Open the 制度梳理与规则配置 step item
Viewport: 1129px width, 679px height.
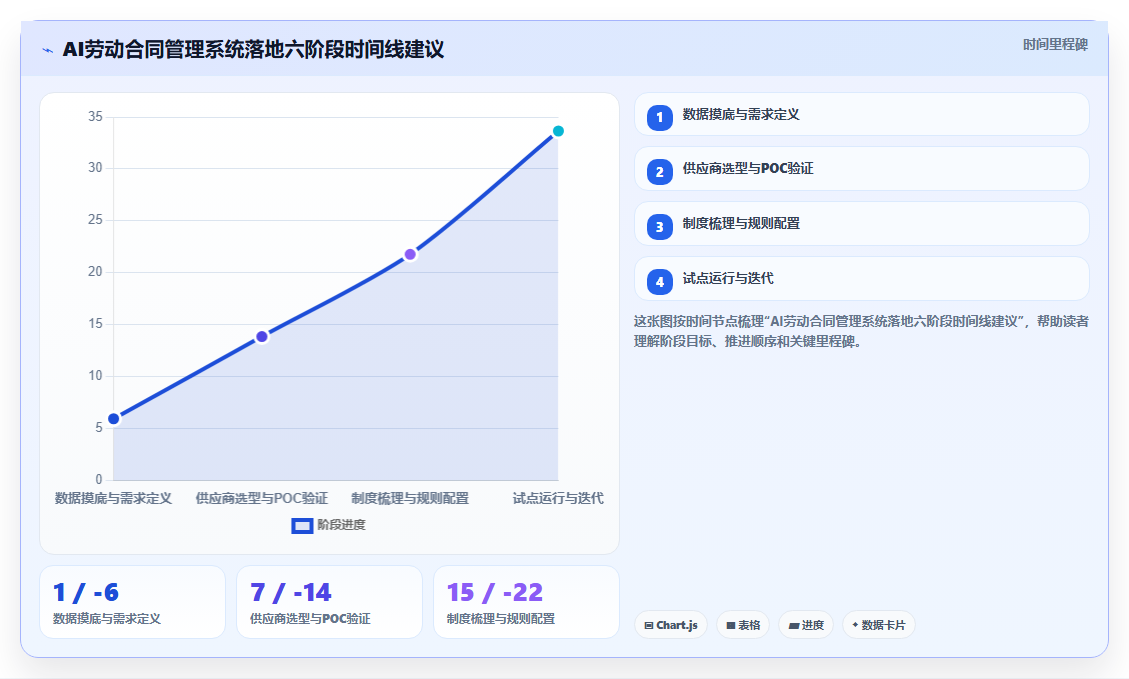[862, 224]
